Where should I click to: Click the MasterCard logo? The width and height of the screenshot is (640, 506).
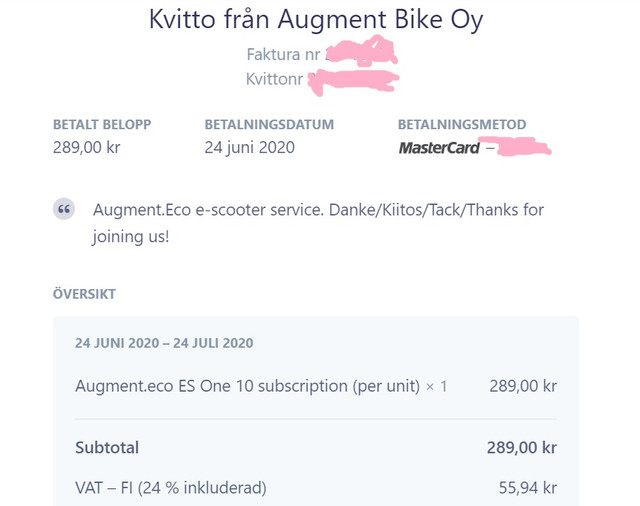coord(439,148)
